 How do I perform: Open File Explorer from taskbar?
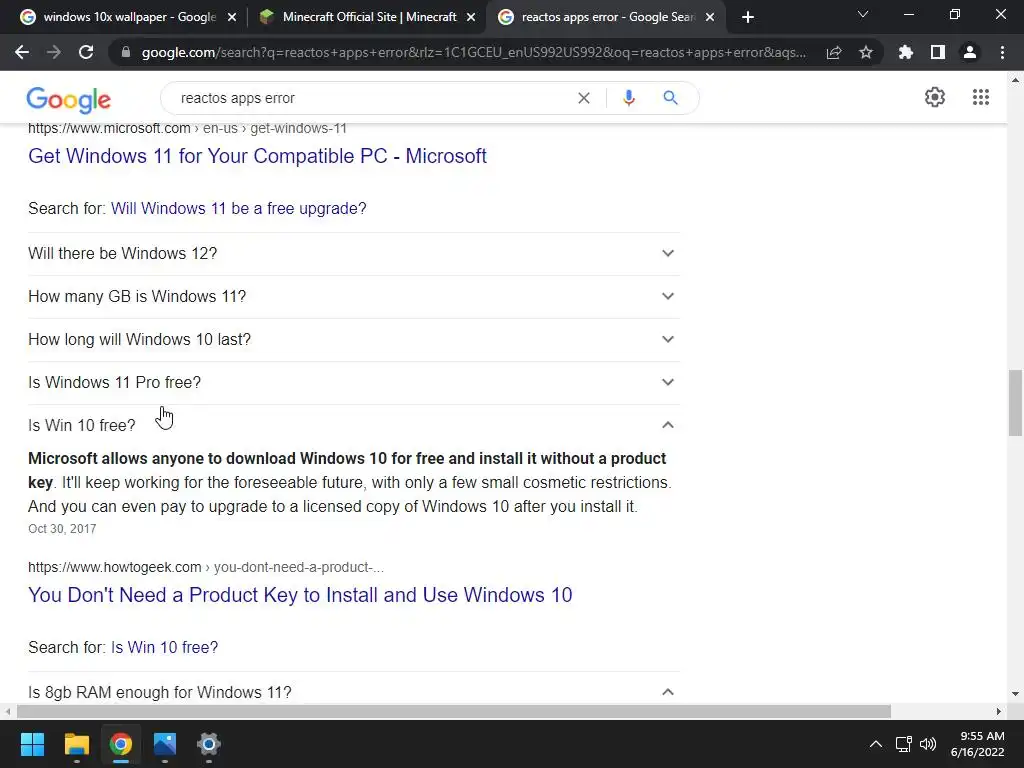(x=76, y=744)
